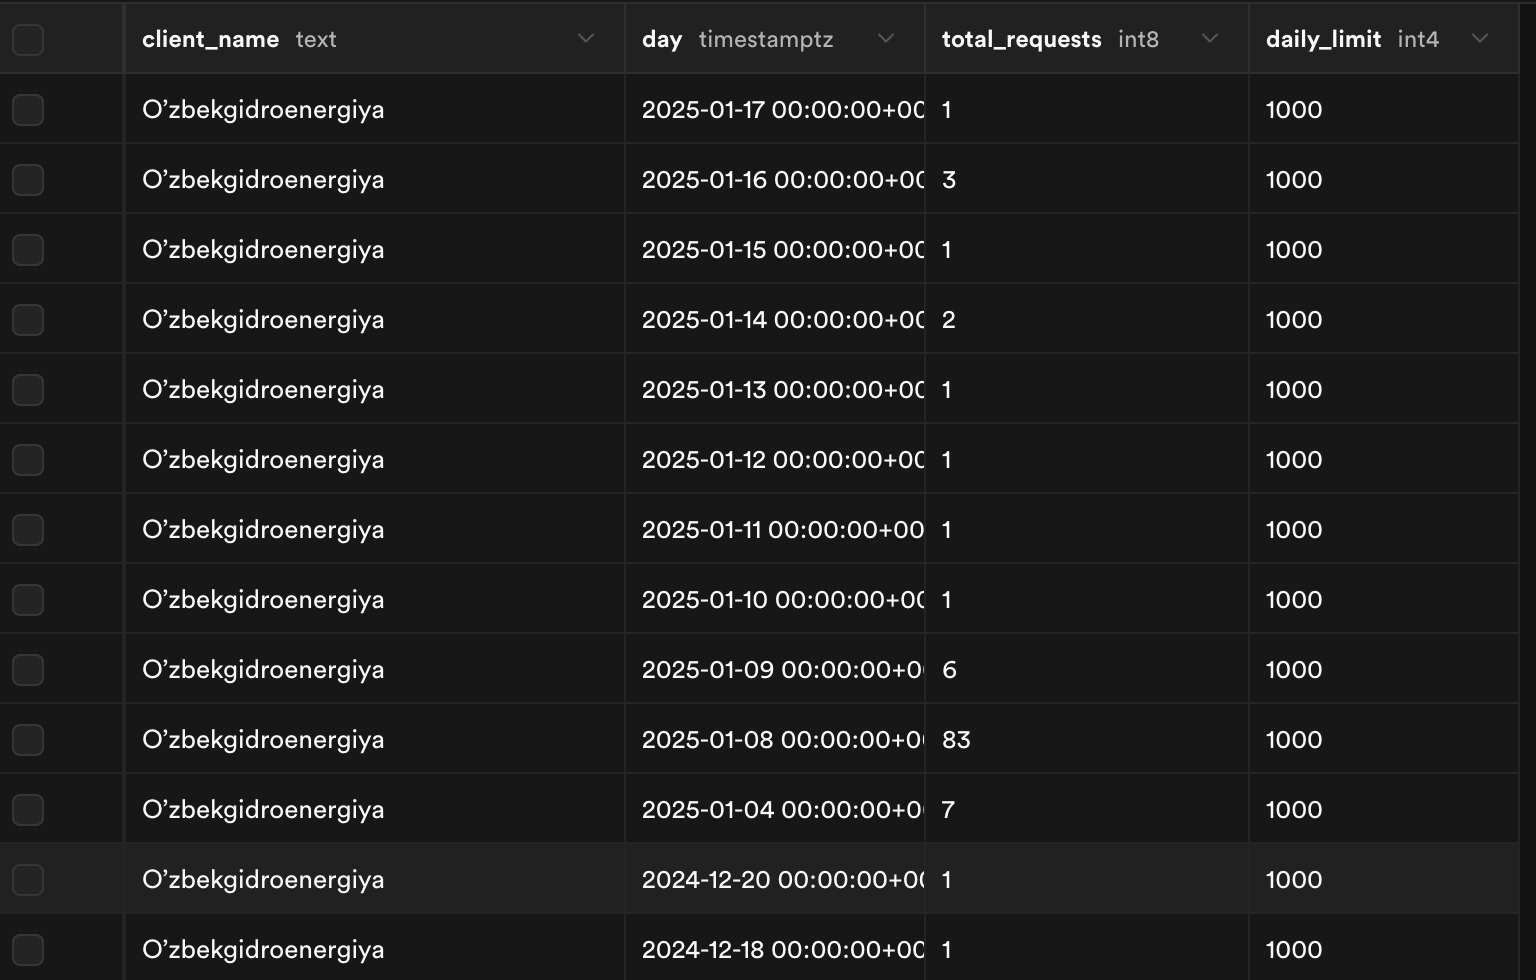Check the row dated 2025-01-10

(27, 600)
